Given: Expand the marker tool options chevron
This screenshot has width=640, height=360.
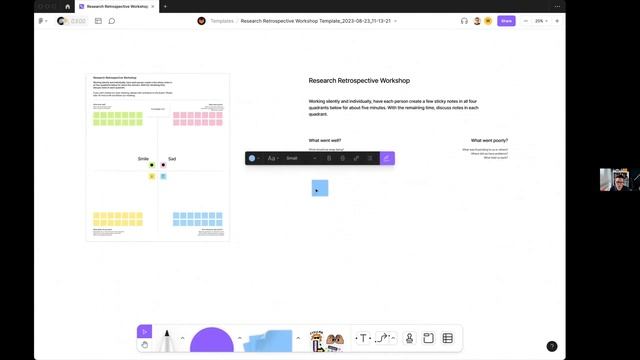Looking at the screenshot, I should click(182, 338).
